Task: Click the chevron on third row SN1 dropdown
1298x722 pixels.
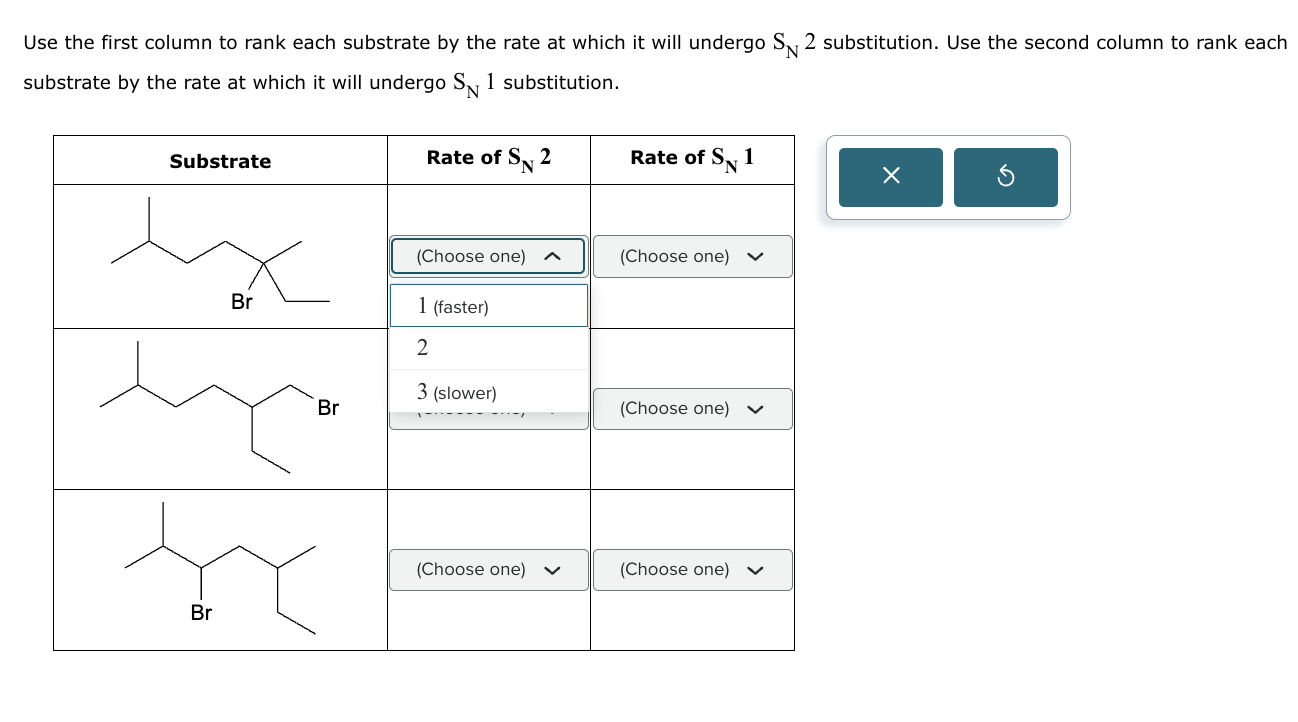Action: (x=757, y=569)
